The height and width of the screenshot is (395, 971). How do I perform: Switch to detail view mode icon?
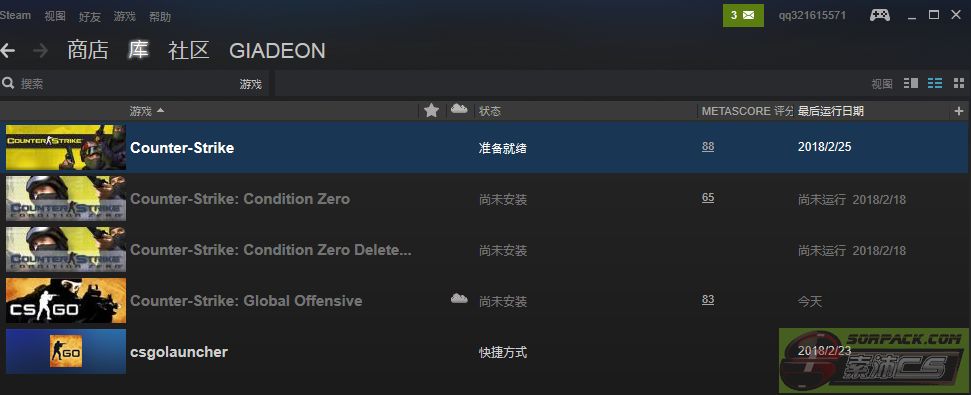(911, 84)
